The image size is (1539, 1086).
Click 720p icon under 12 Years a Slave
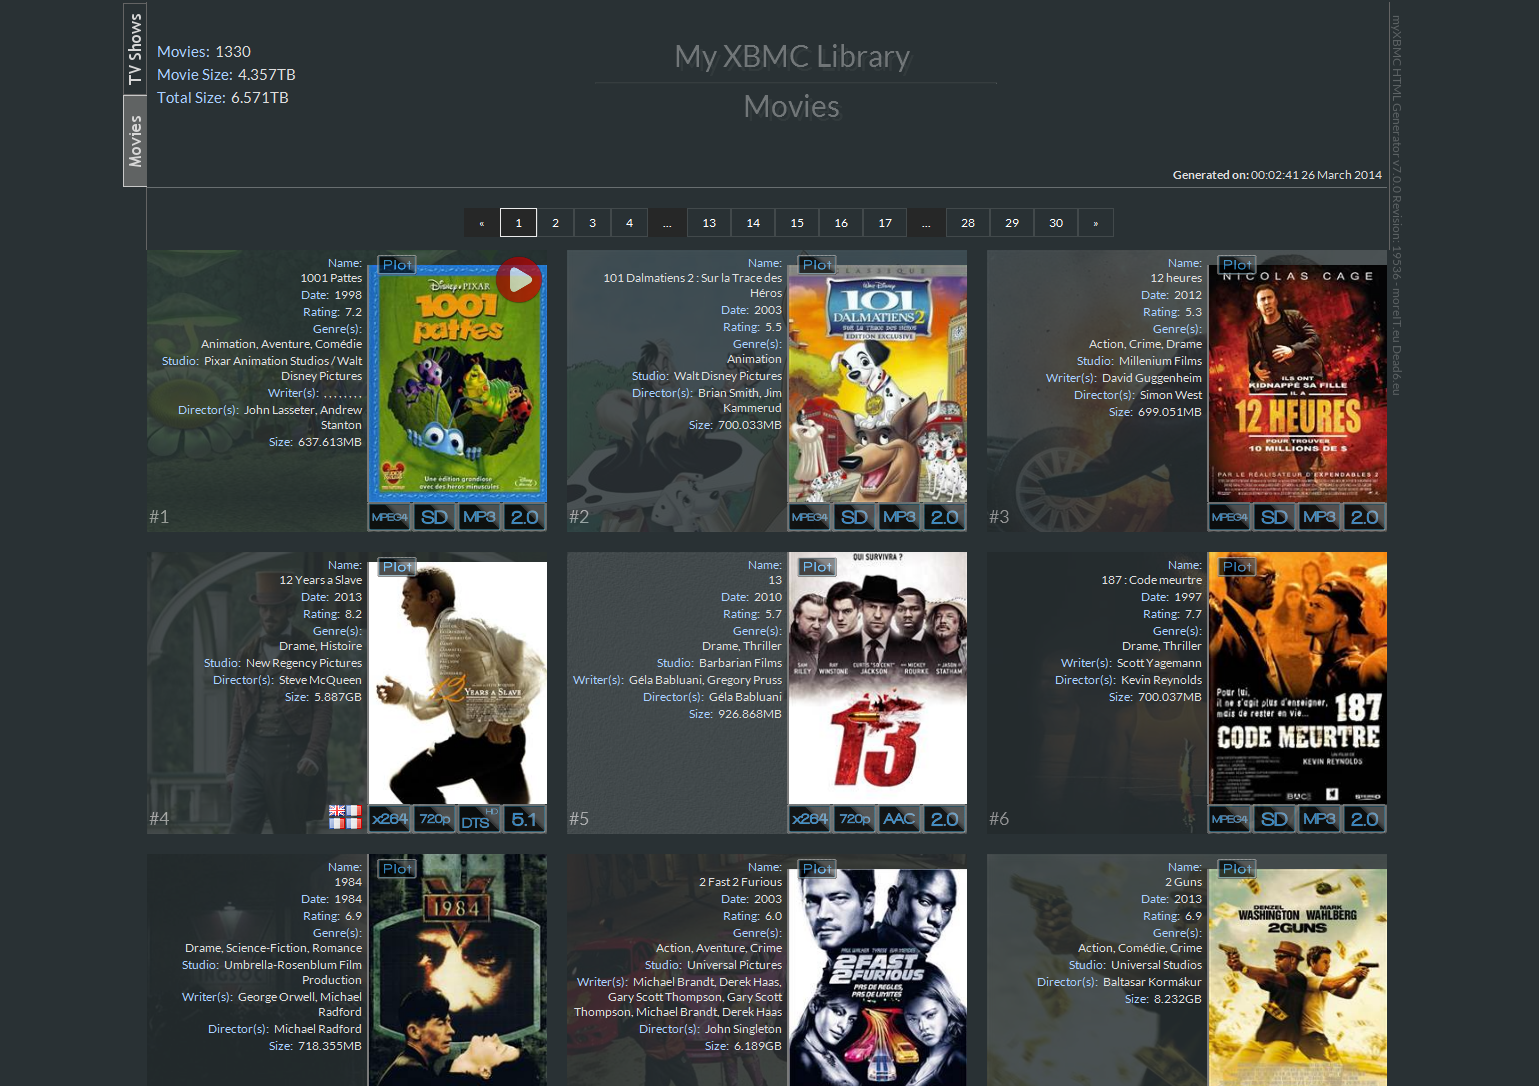click(435, 819)
